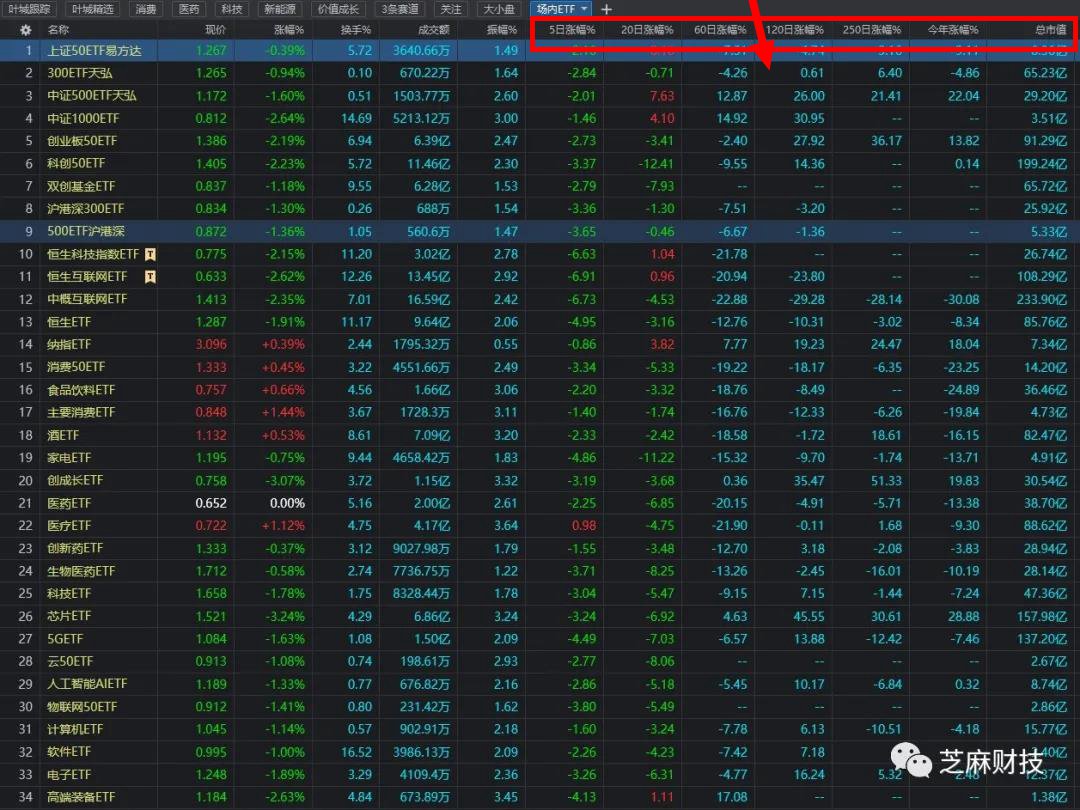The width and height of the screenshot is (1080, 810).
Task: Select the 食品饮料ETF row name
Action: 81,390
